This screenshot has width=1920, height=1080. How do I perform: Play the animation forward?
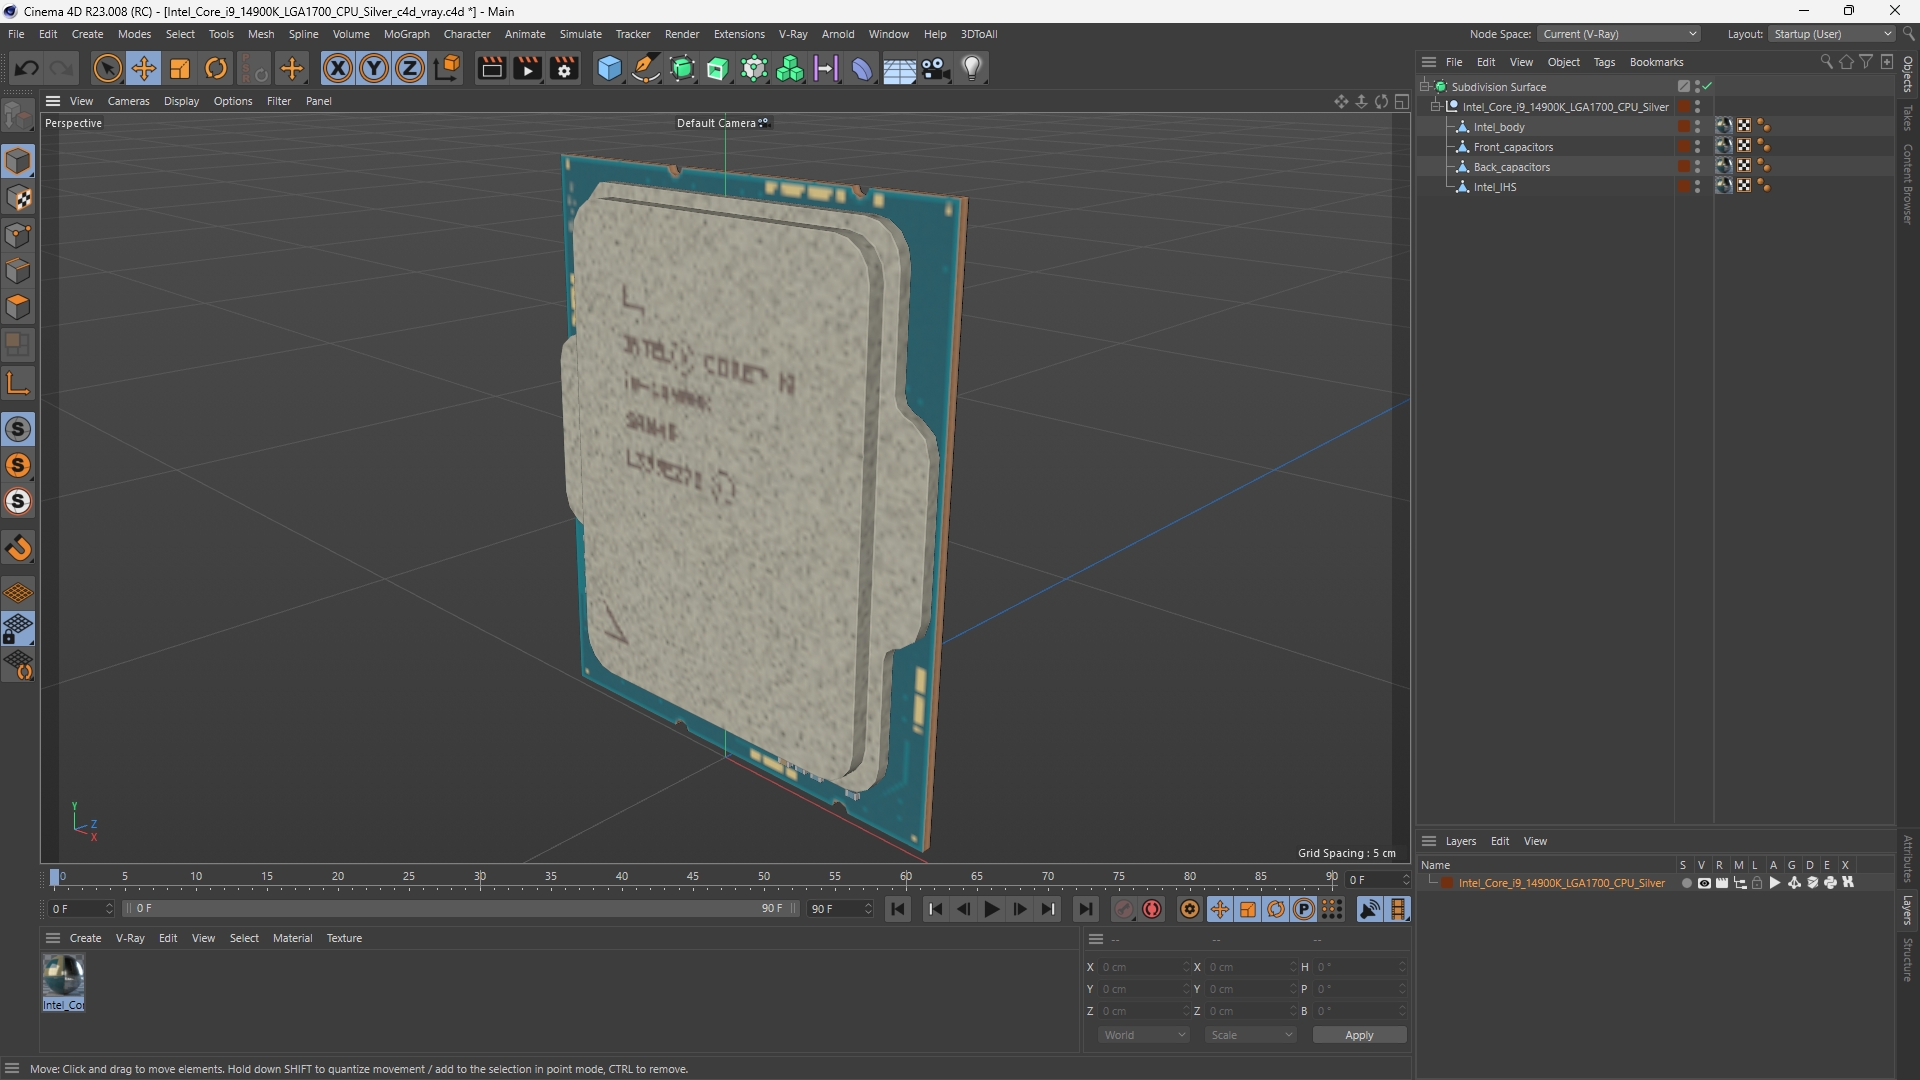tap(991, 909)
